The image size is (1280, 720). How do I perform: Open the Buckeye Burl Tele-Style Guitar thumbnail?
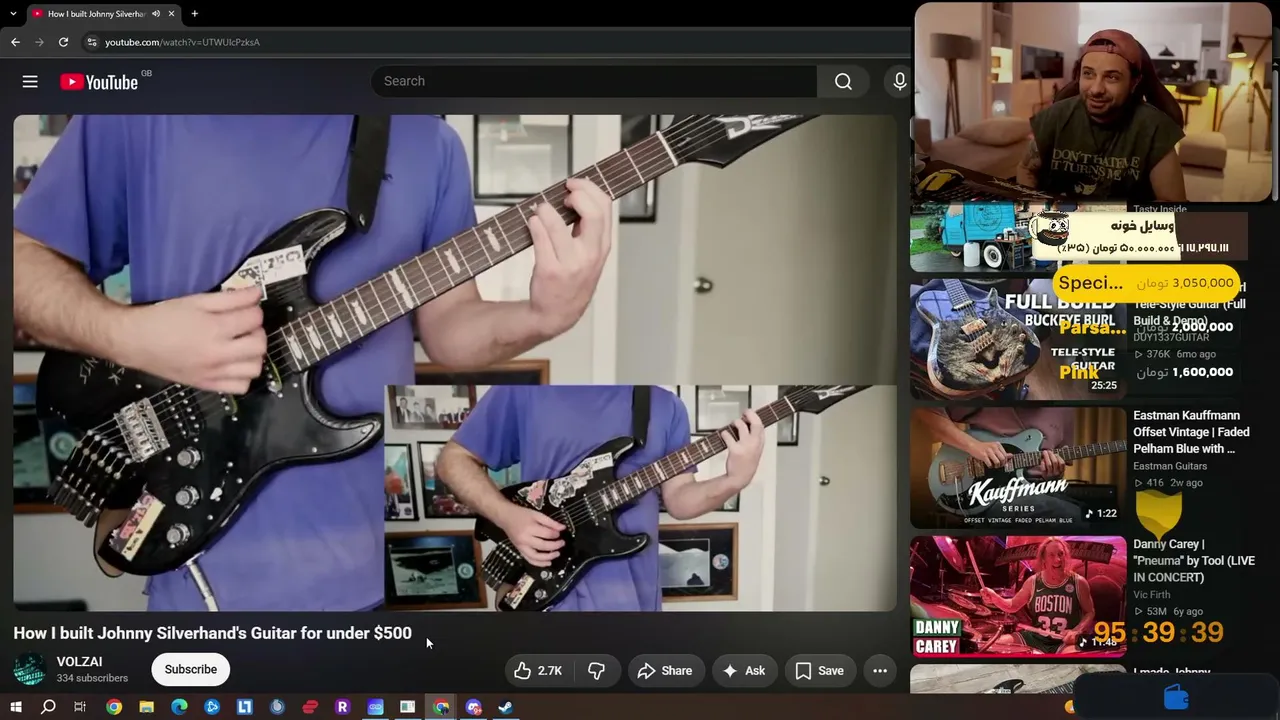coord(1018,339)
